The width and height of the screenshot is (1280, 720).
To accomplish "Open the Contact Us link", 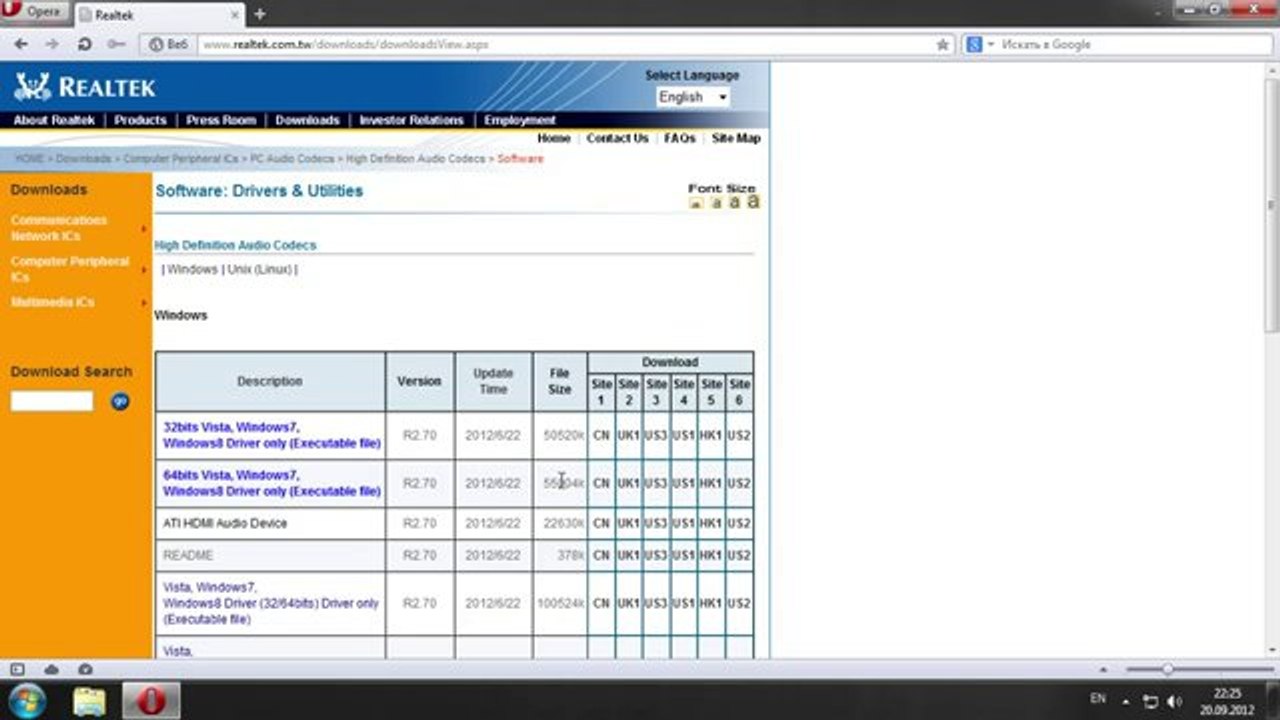I will click(617, 138).
